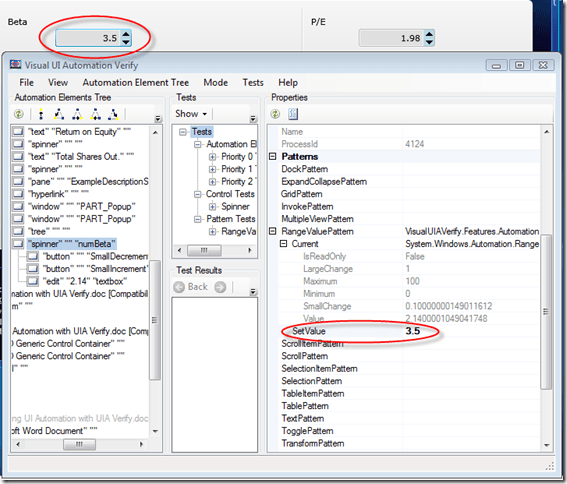The image size is (567, 484).
Task: Select the "pane" ExampleDescriptionS tree element
Action: click(88, 182)
